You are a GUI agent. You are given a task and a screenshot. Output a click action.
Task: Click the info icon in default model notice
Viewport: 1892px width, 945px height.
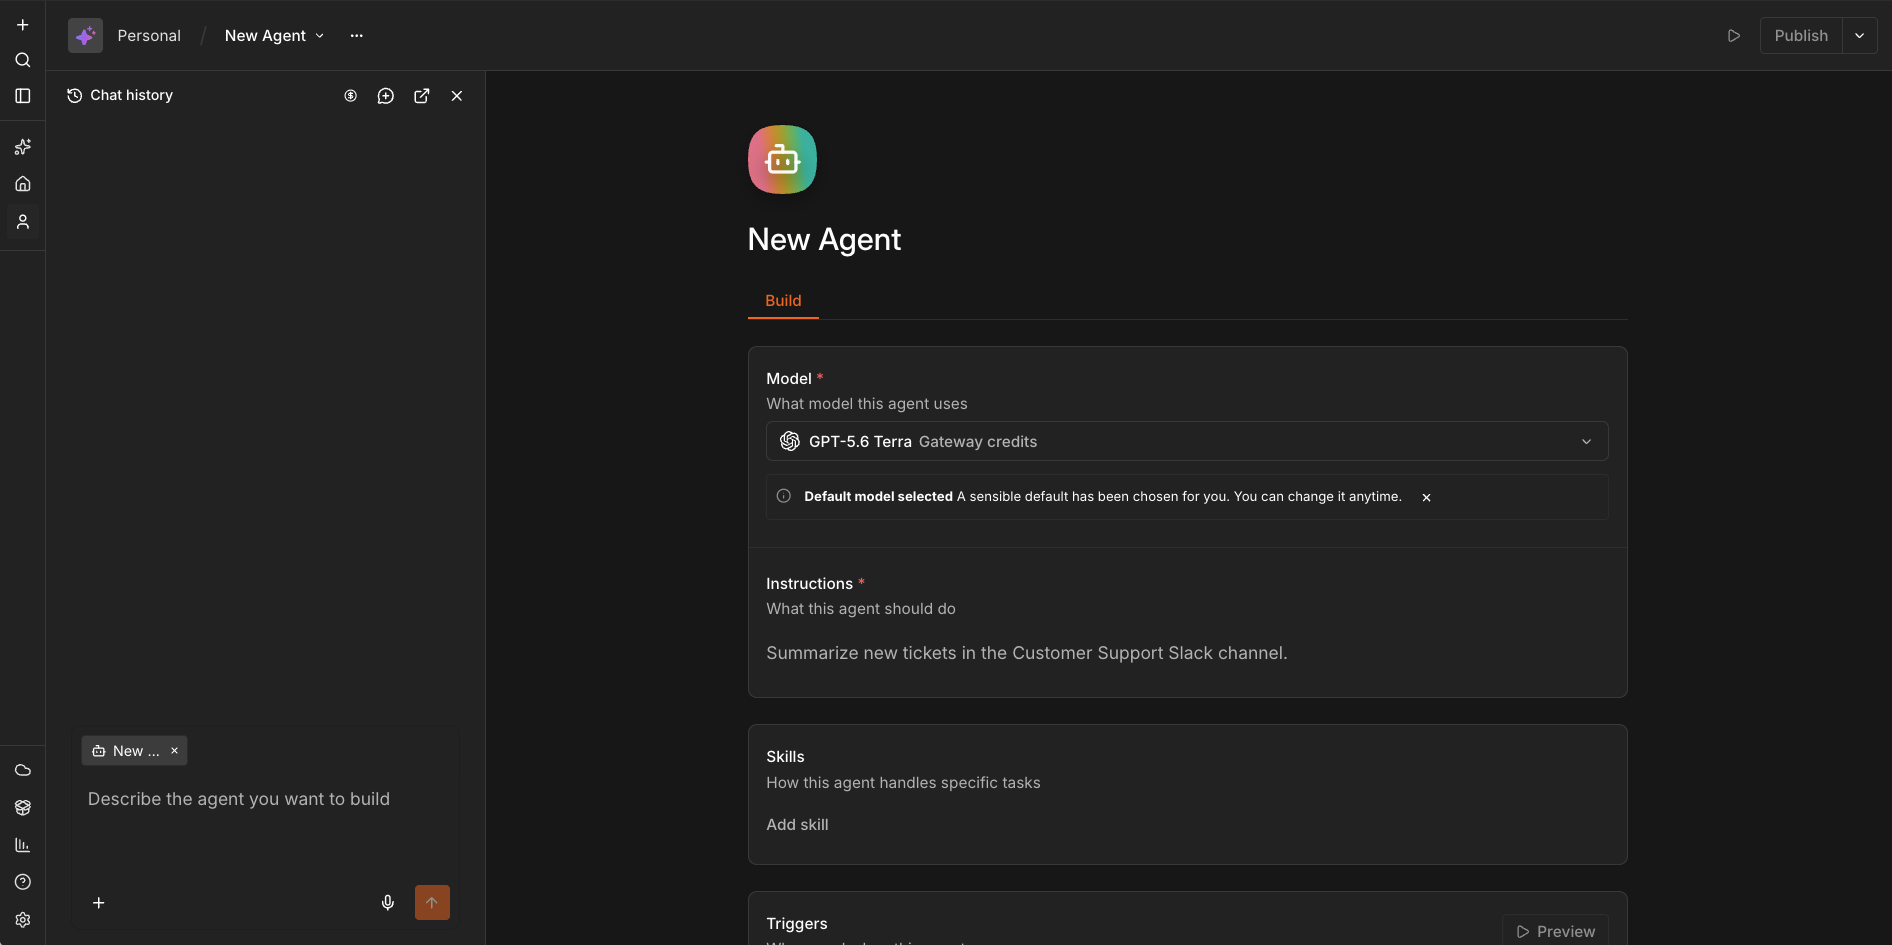pyautogui.click(x=784, y=497)
